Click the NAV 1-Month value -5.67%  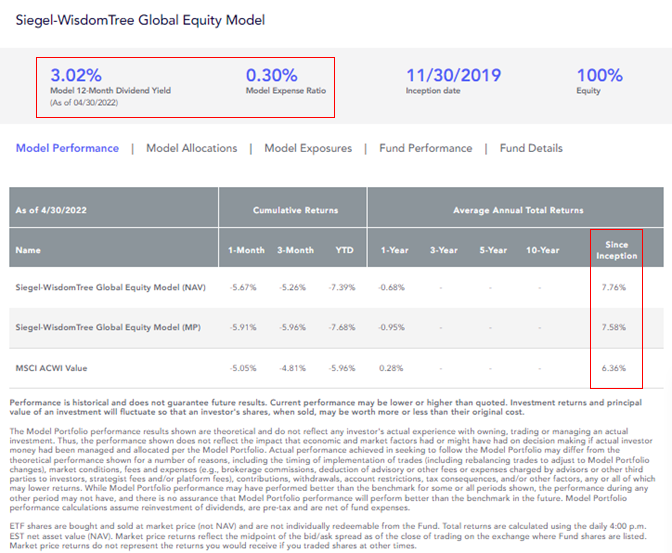243,287
